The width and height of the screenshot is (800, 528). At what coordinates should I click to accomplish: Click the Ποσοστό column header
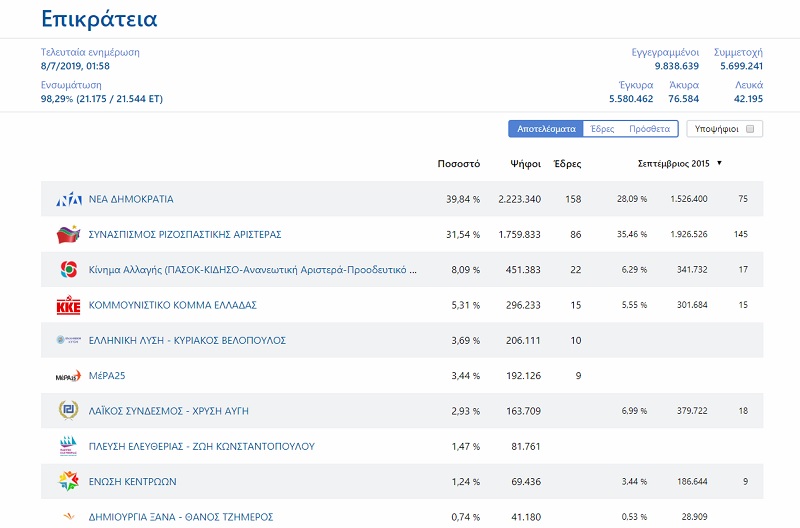coord(459,163)
